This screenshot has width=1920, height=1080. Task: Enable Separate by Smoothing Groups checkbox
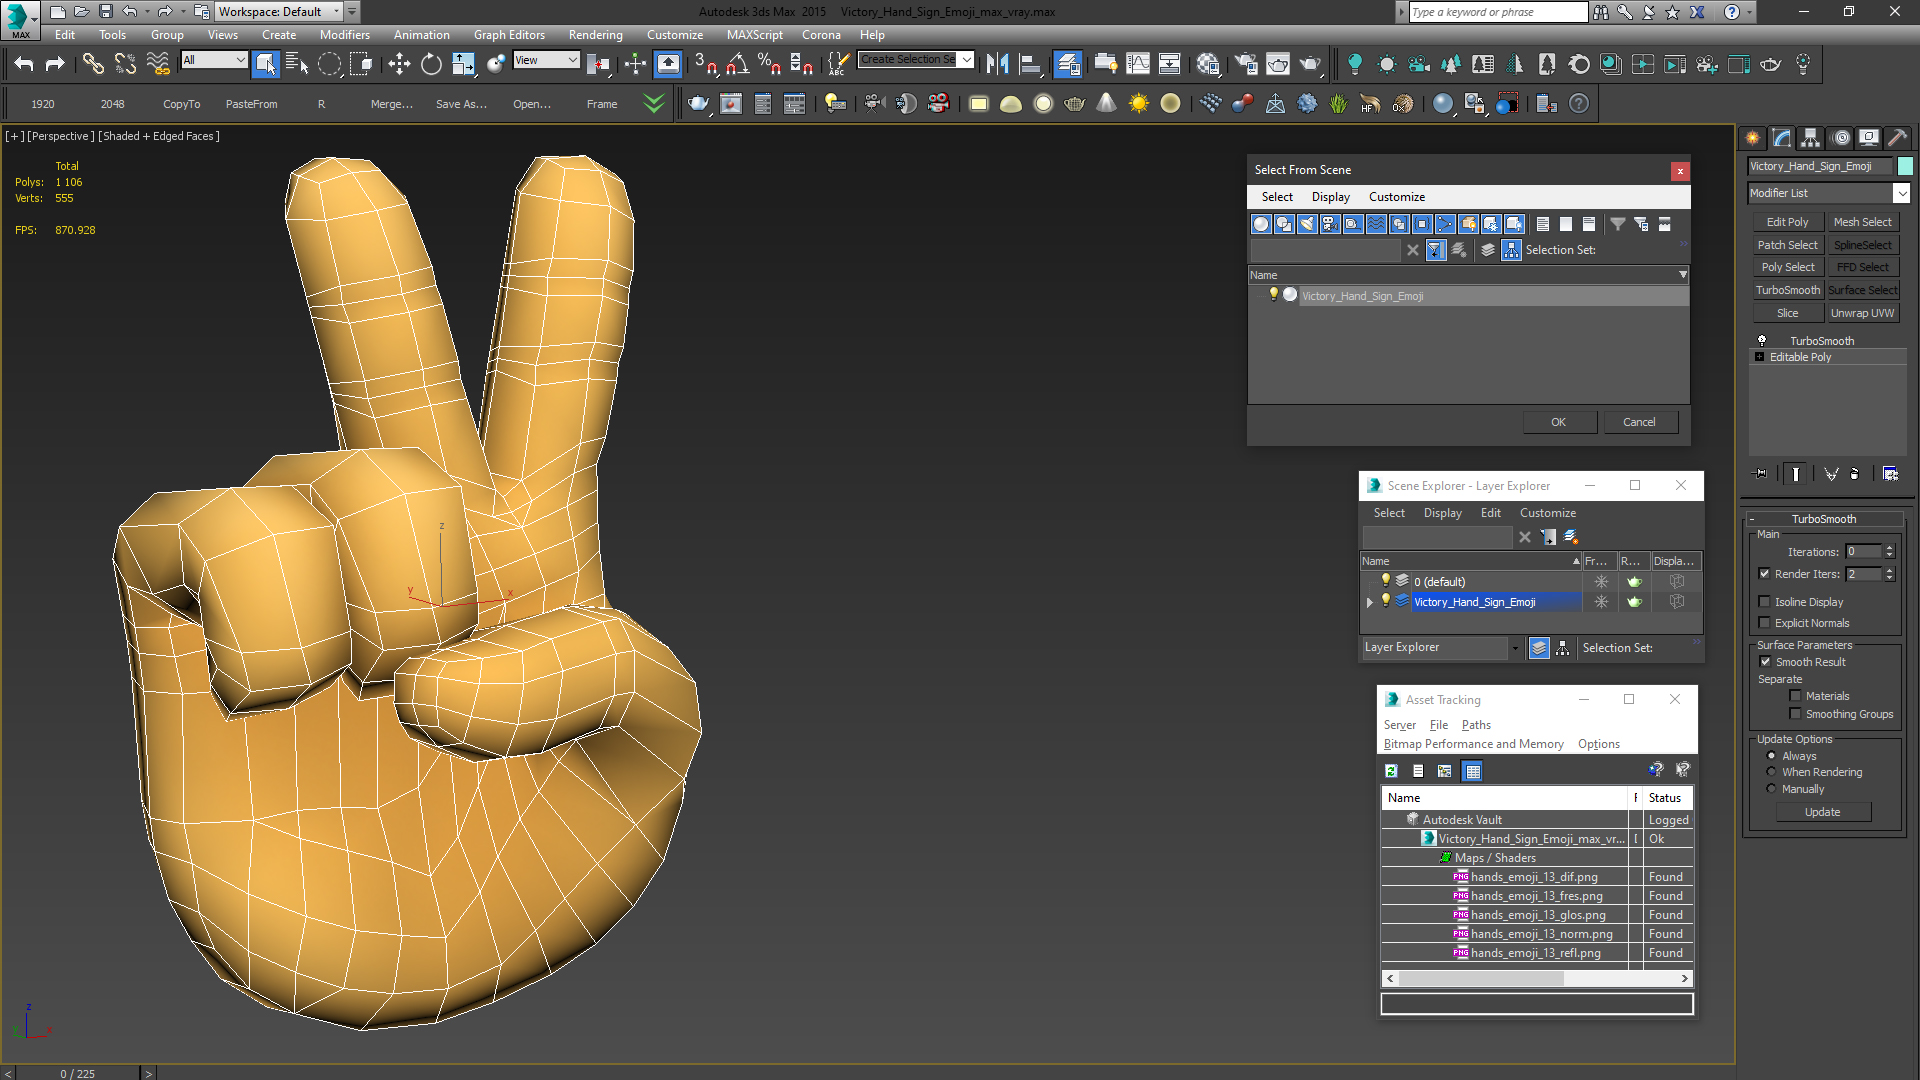pos(1796,714)
